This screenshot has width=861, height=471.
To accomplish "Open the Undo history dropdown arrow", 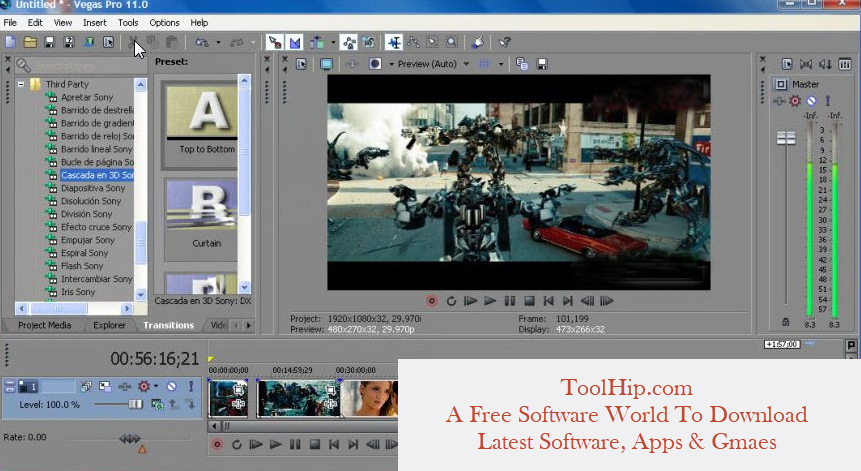I will coord(218,42).
